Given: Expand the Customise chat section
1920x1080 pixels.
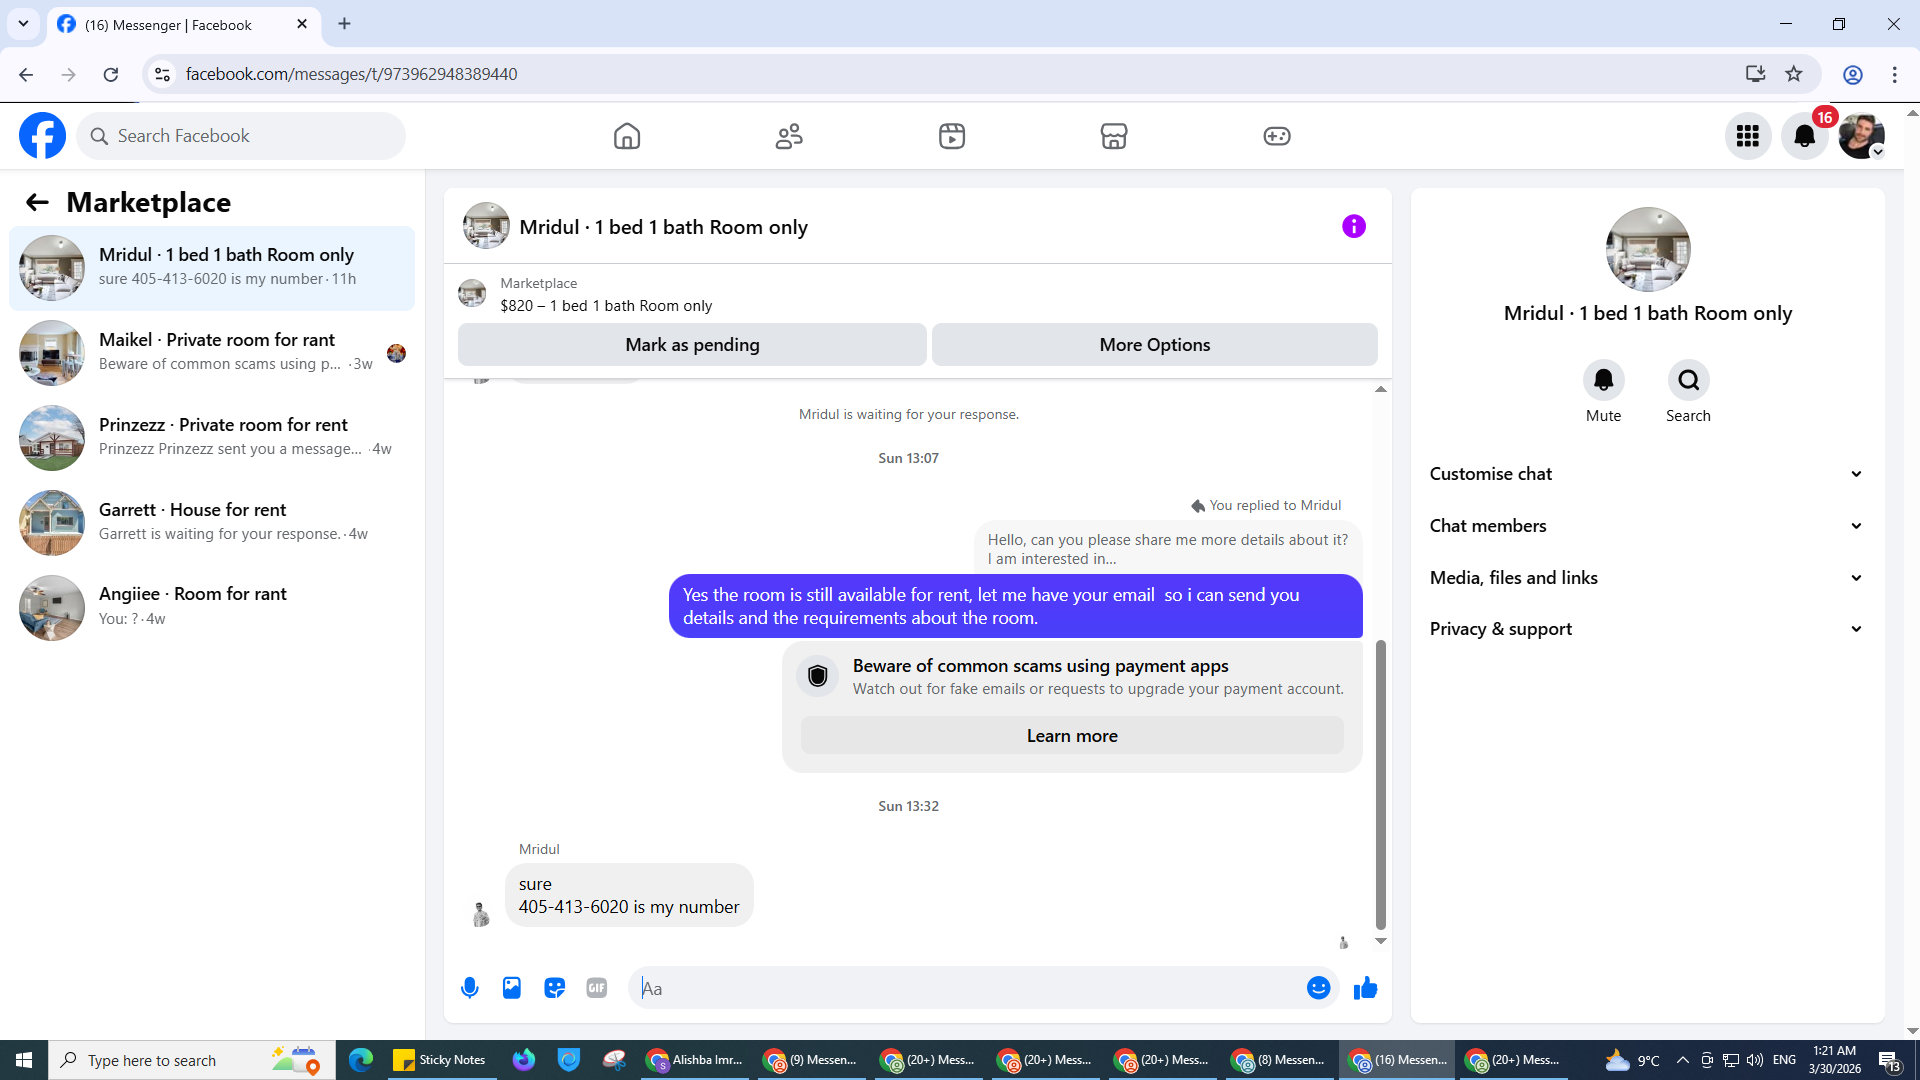Looking at the screenshot, I should (x=1646, y=474).
